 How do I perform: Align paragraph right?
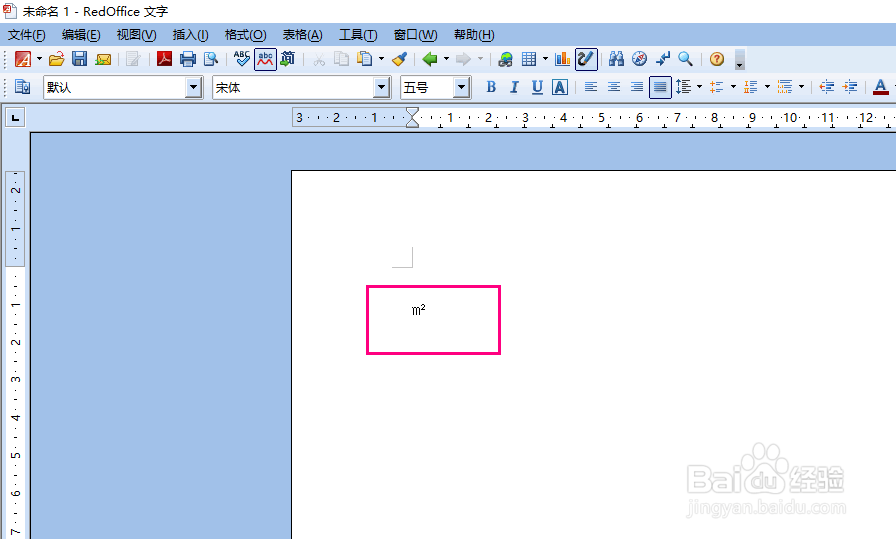click(x=637, y=87)
